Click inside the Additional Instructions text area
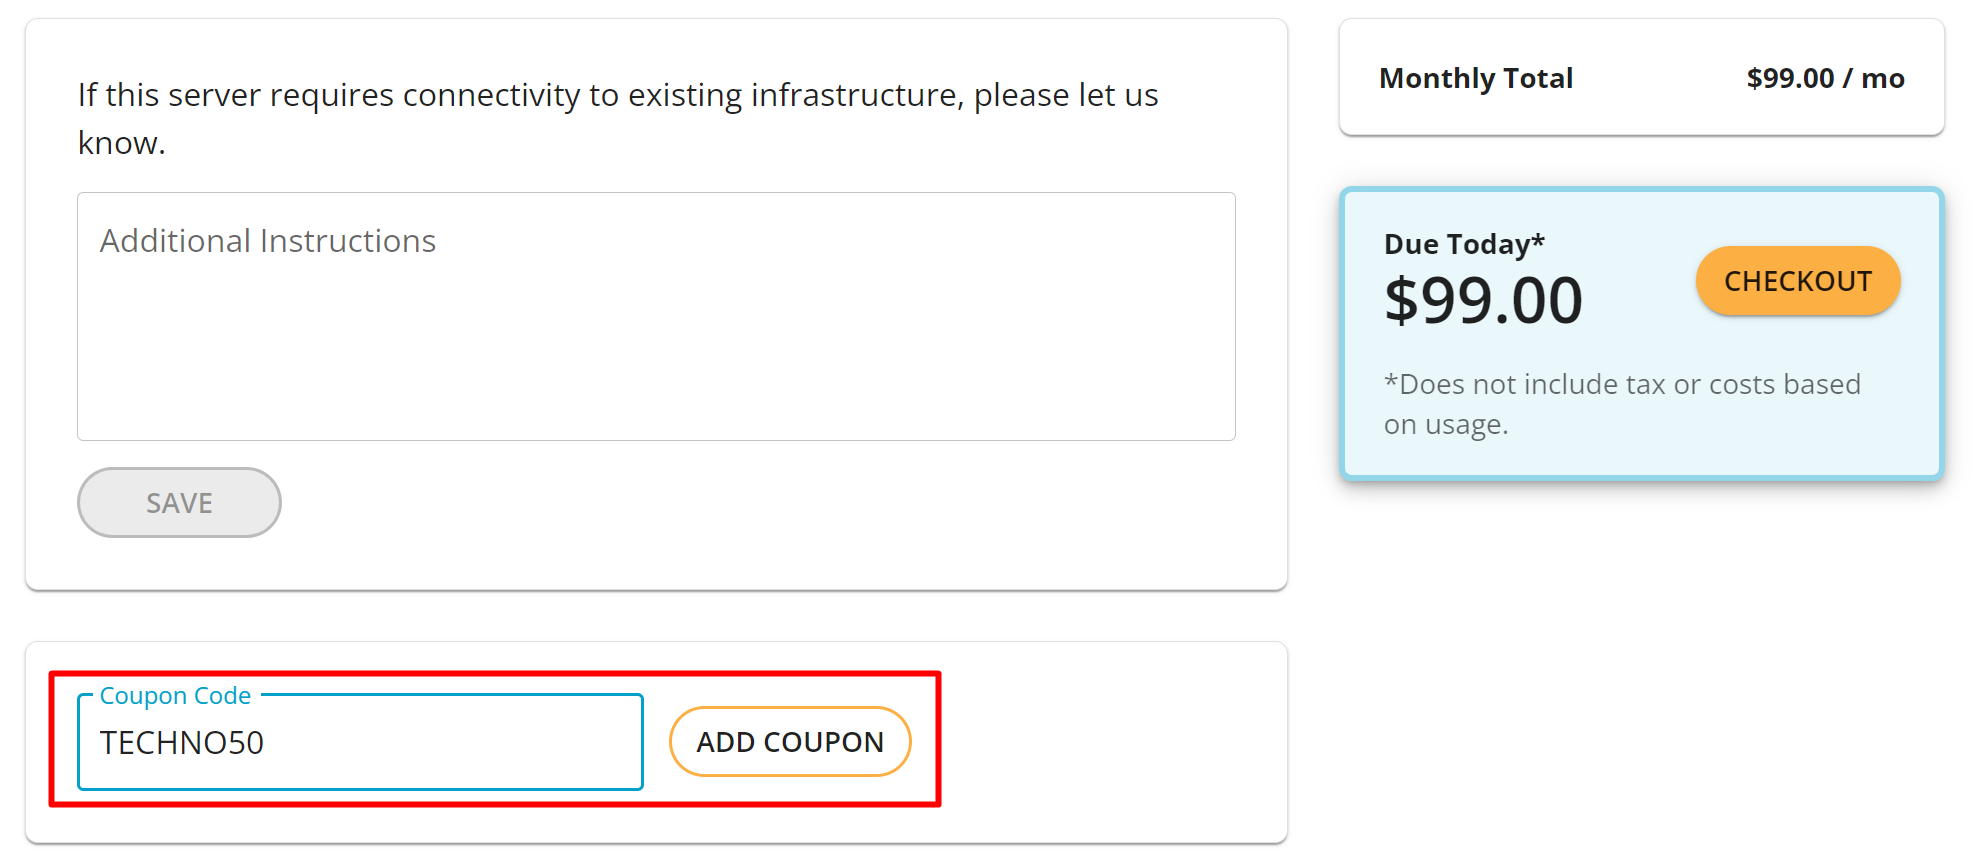This screenshot has width=1973, height=864. [656, 317]
